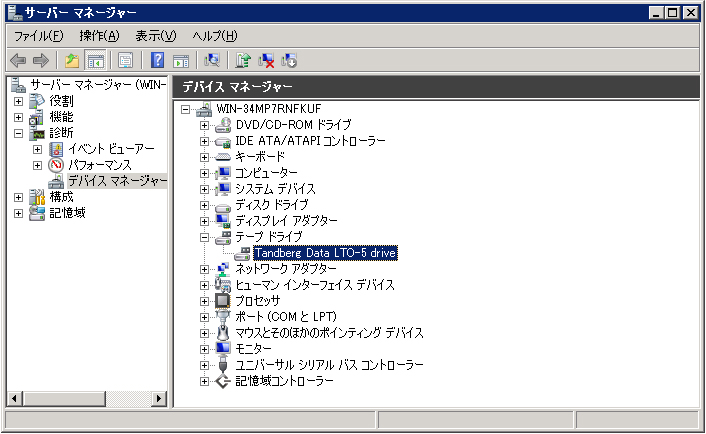The height and width of the screenshot is (434, 706).
Task: Open the 操作(A) menu
Action: 99,36
